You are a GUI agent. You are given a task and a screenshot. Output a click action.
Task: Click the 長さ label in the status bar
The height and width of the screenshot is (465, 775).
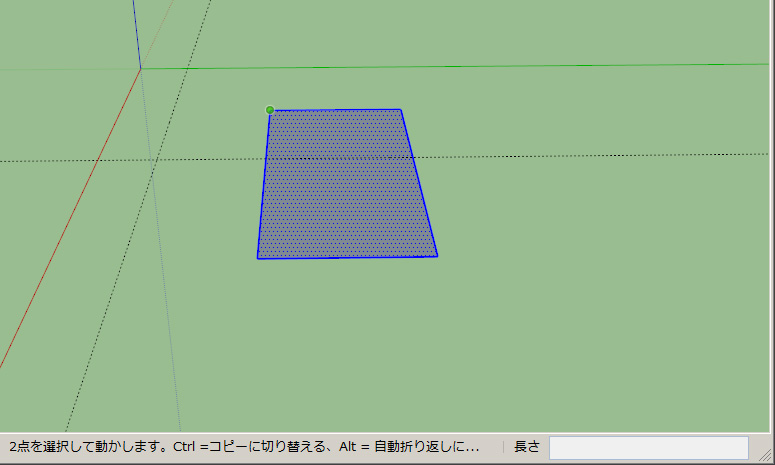(x=527, y=447)
